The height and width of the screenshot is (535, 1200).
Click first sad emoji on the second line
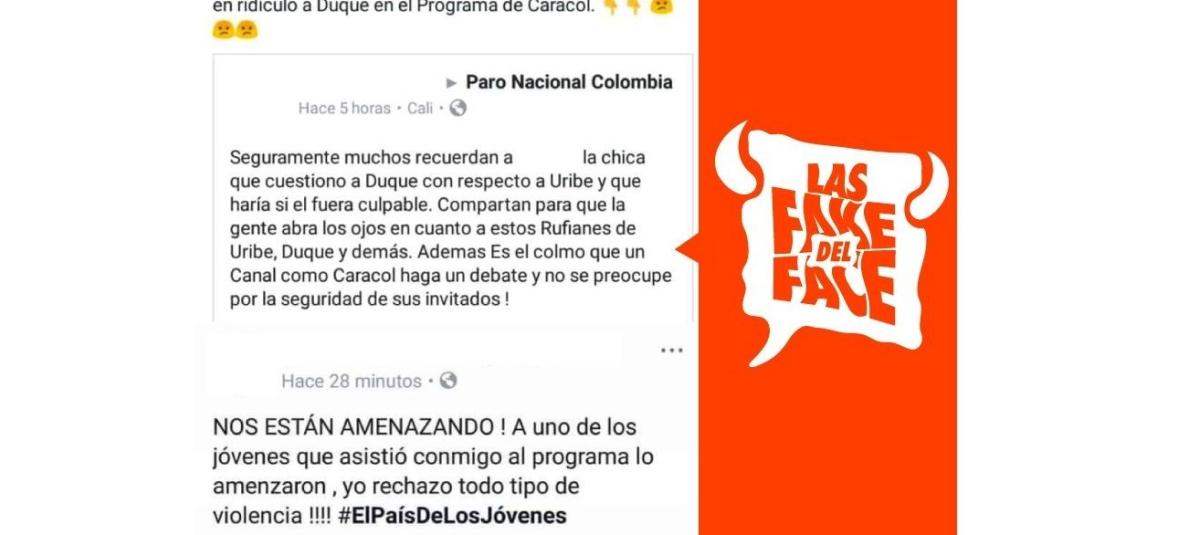point(223,29)
